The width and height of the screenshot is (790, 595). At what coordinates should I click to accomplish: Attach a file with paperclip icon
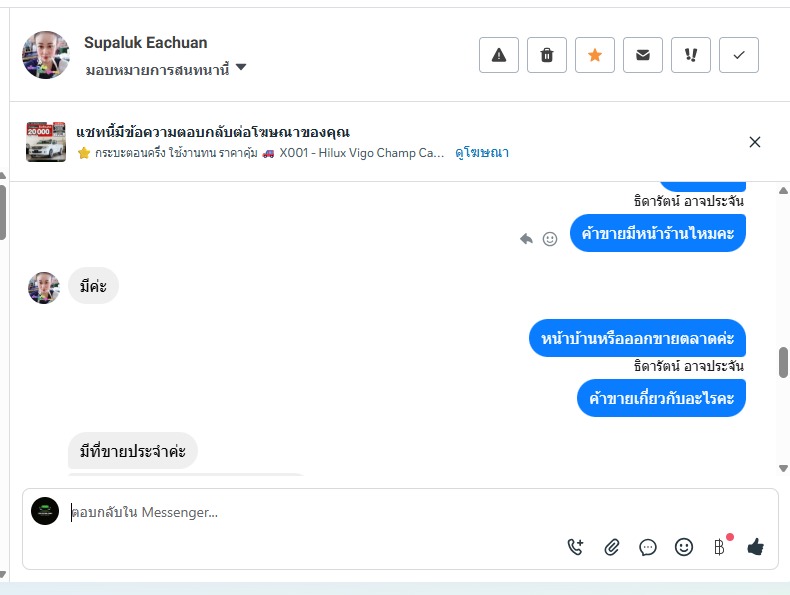tap(612, 547)
